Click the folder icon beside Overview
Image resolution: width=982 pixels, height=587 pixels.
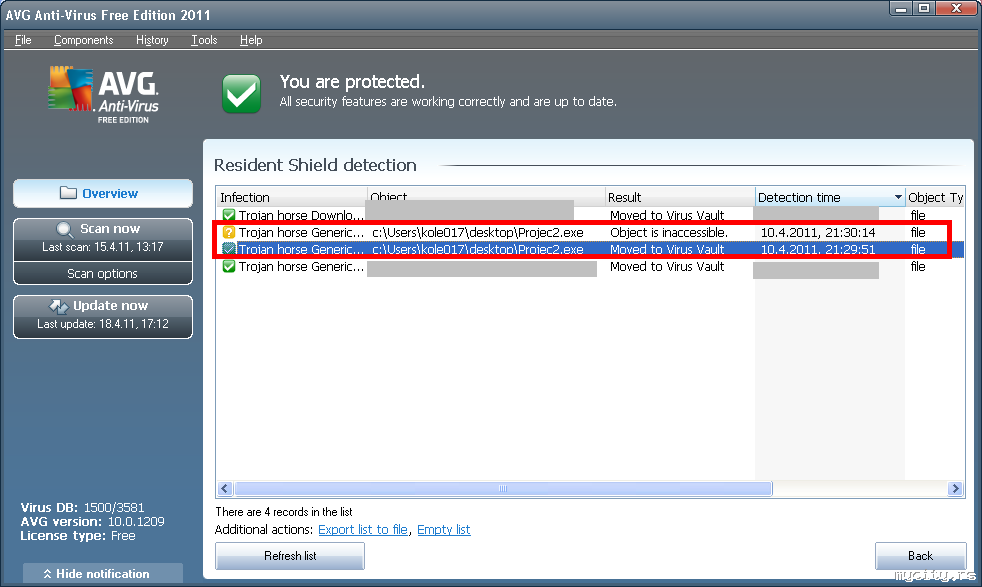(68, 193)
